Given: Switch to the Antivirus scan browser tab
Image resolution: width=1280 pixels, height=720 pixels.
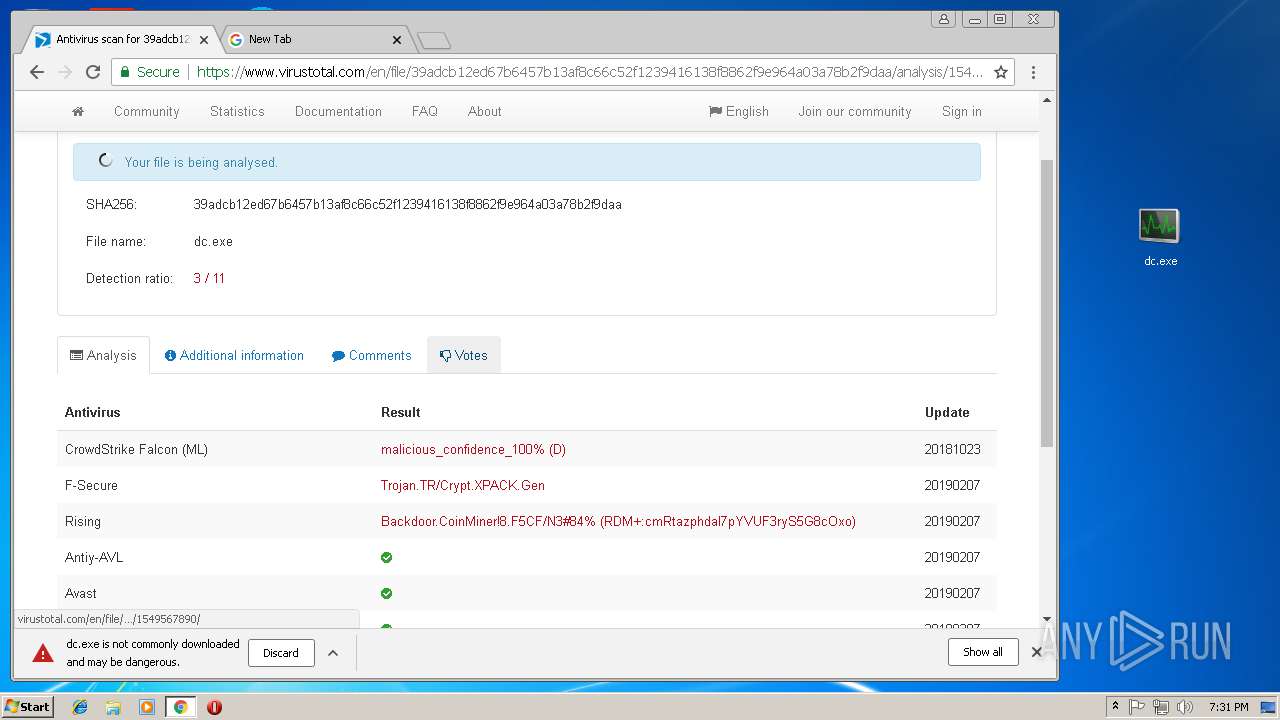Looking at the screenshot, I should coord(120,40).
